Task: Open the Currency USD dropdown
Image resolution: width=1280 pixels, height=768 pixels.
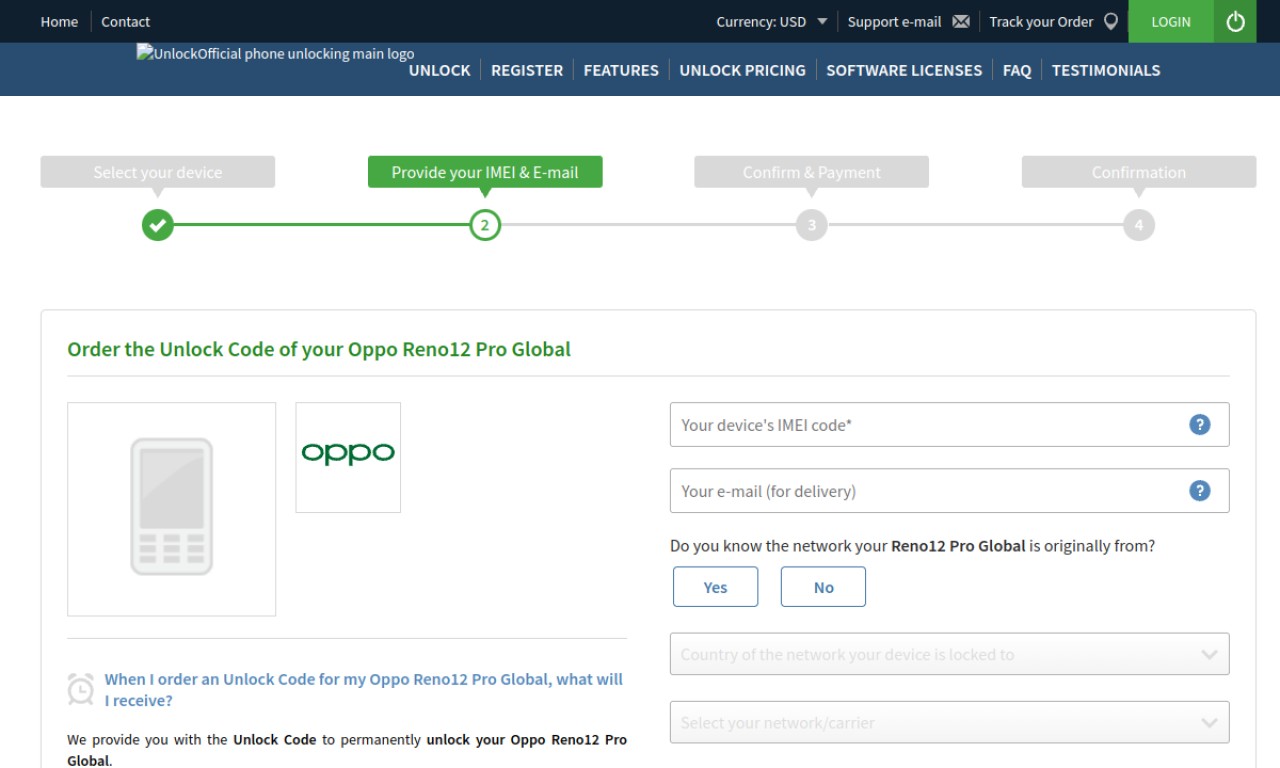Action: (x=772, y=22)
